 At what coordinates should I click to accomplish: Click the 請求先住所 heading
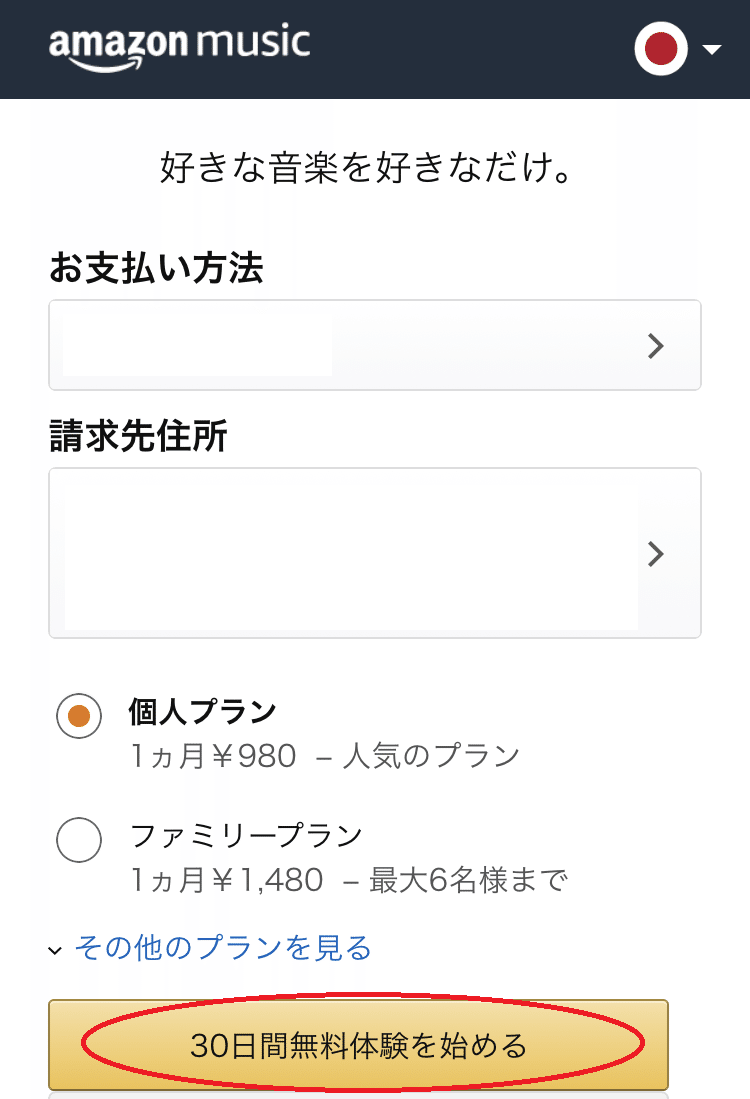pos(138,435)
